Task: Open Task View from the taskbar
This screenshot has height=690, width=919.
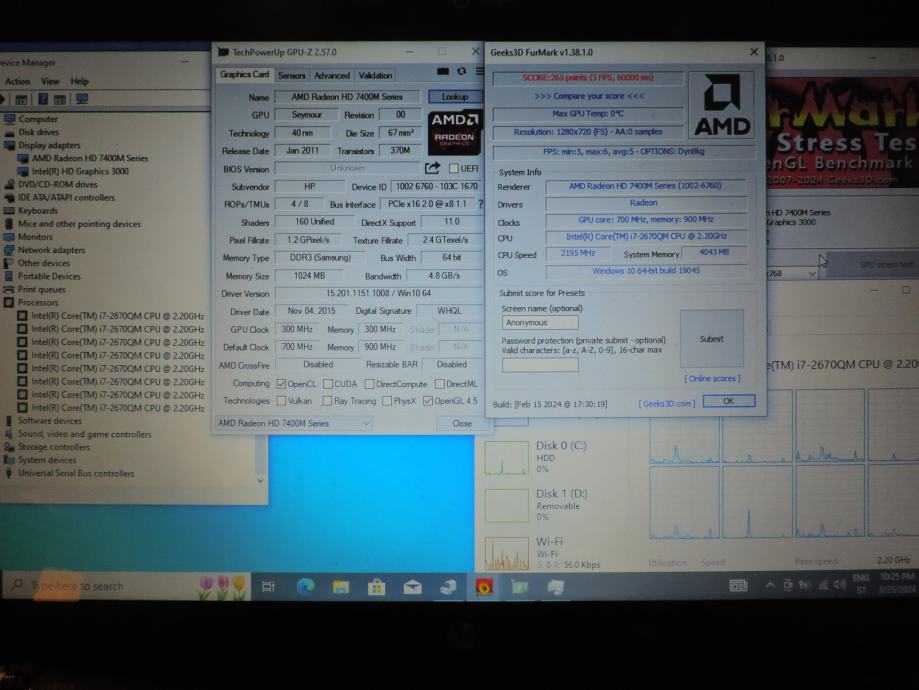Action: click(x=268, y=586)
